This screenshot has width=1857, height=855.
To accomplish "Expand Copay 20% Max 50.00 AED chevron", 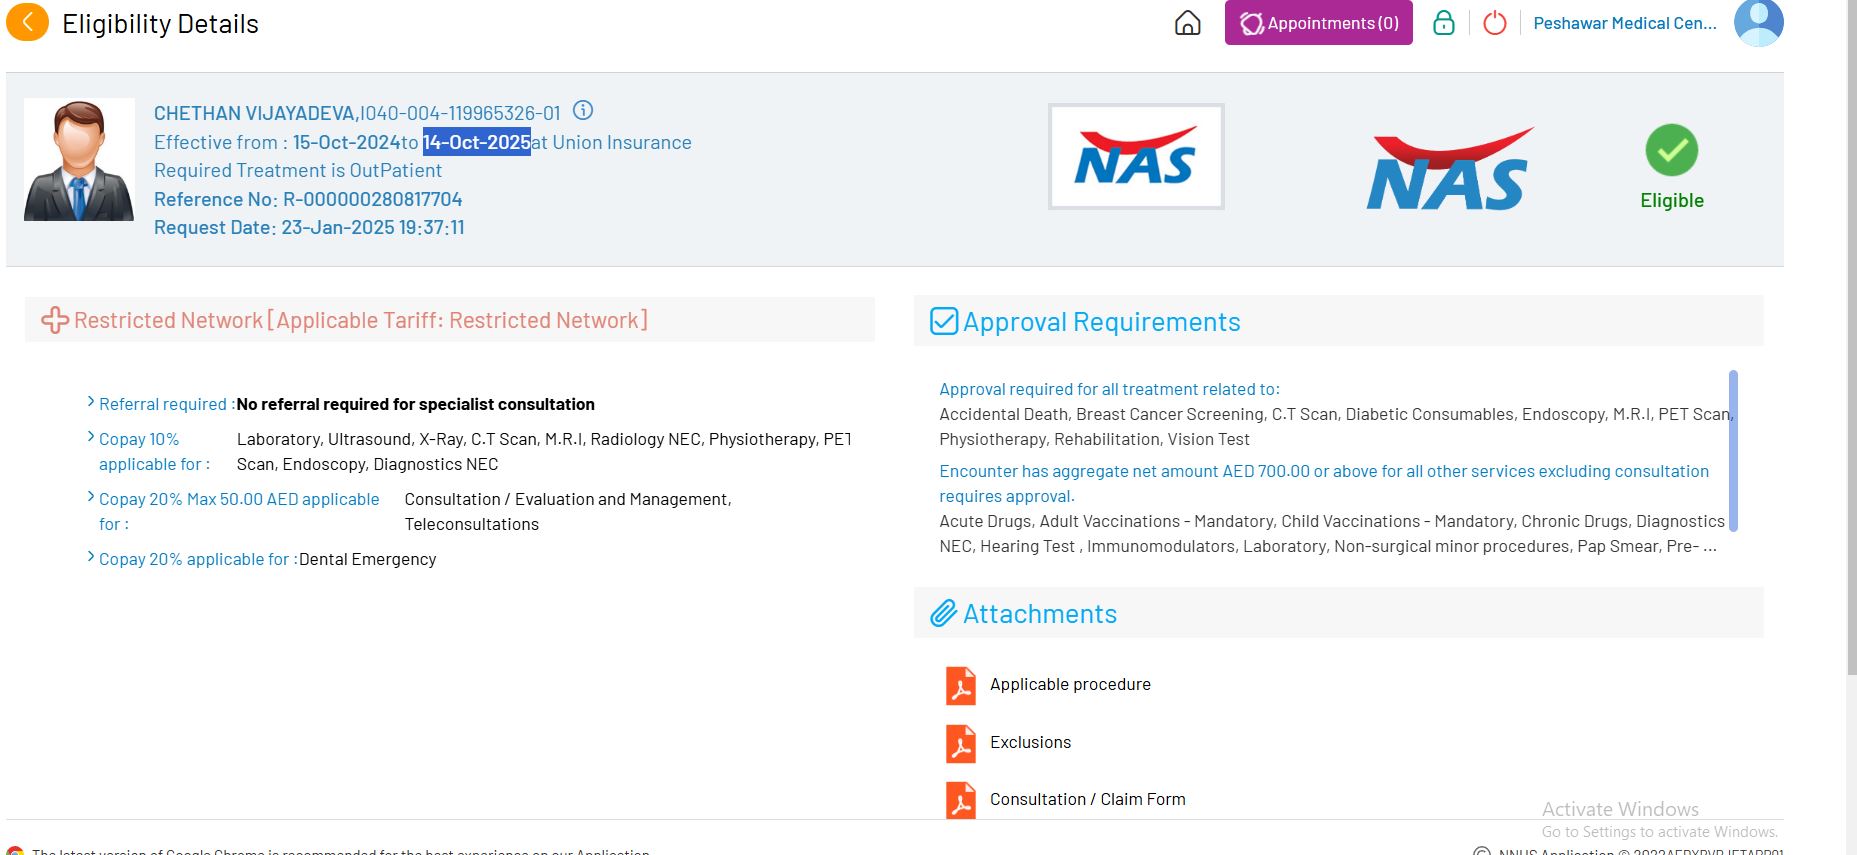I will coord(91,497).
